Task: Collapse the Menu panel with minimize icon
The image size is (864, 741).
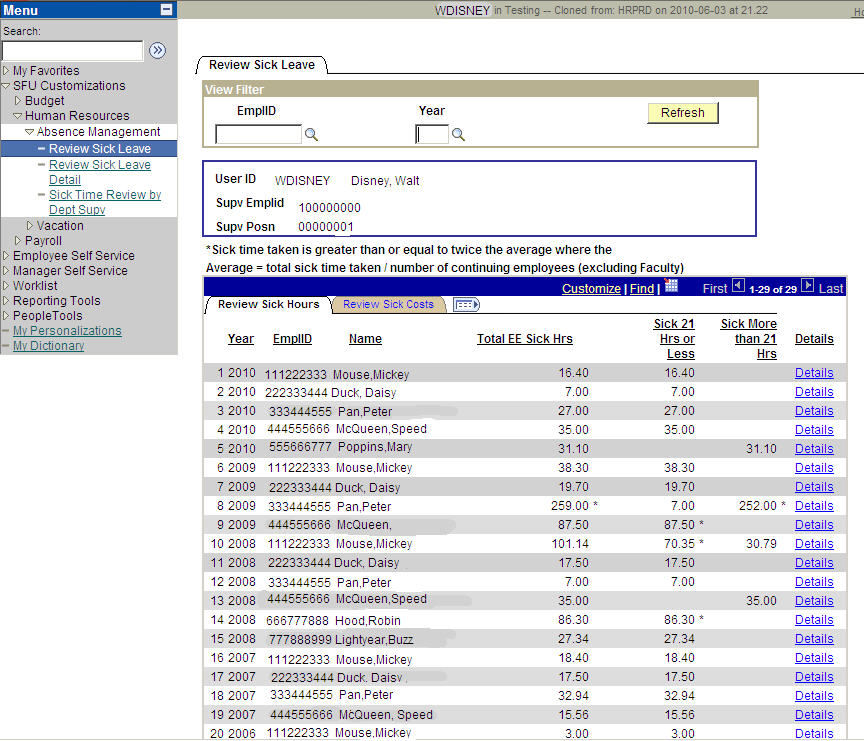Action: 166,10
